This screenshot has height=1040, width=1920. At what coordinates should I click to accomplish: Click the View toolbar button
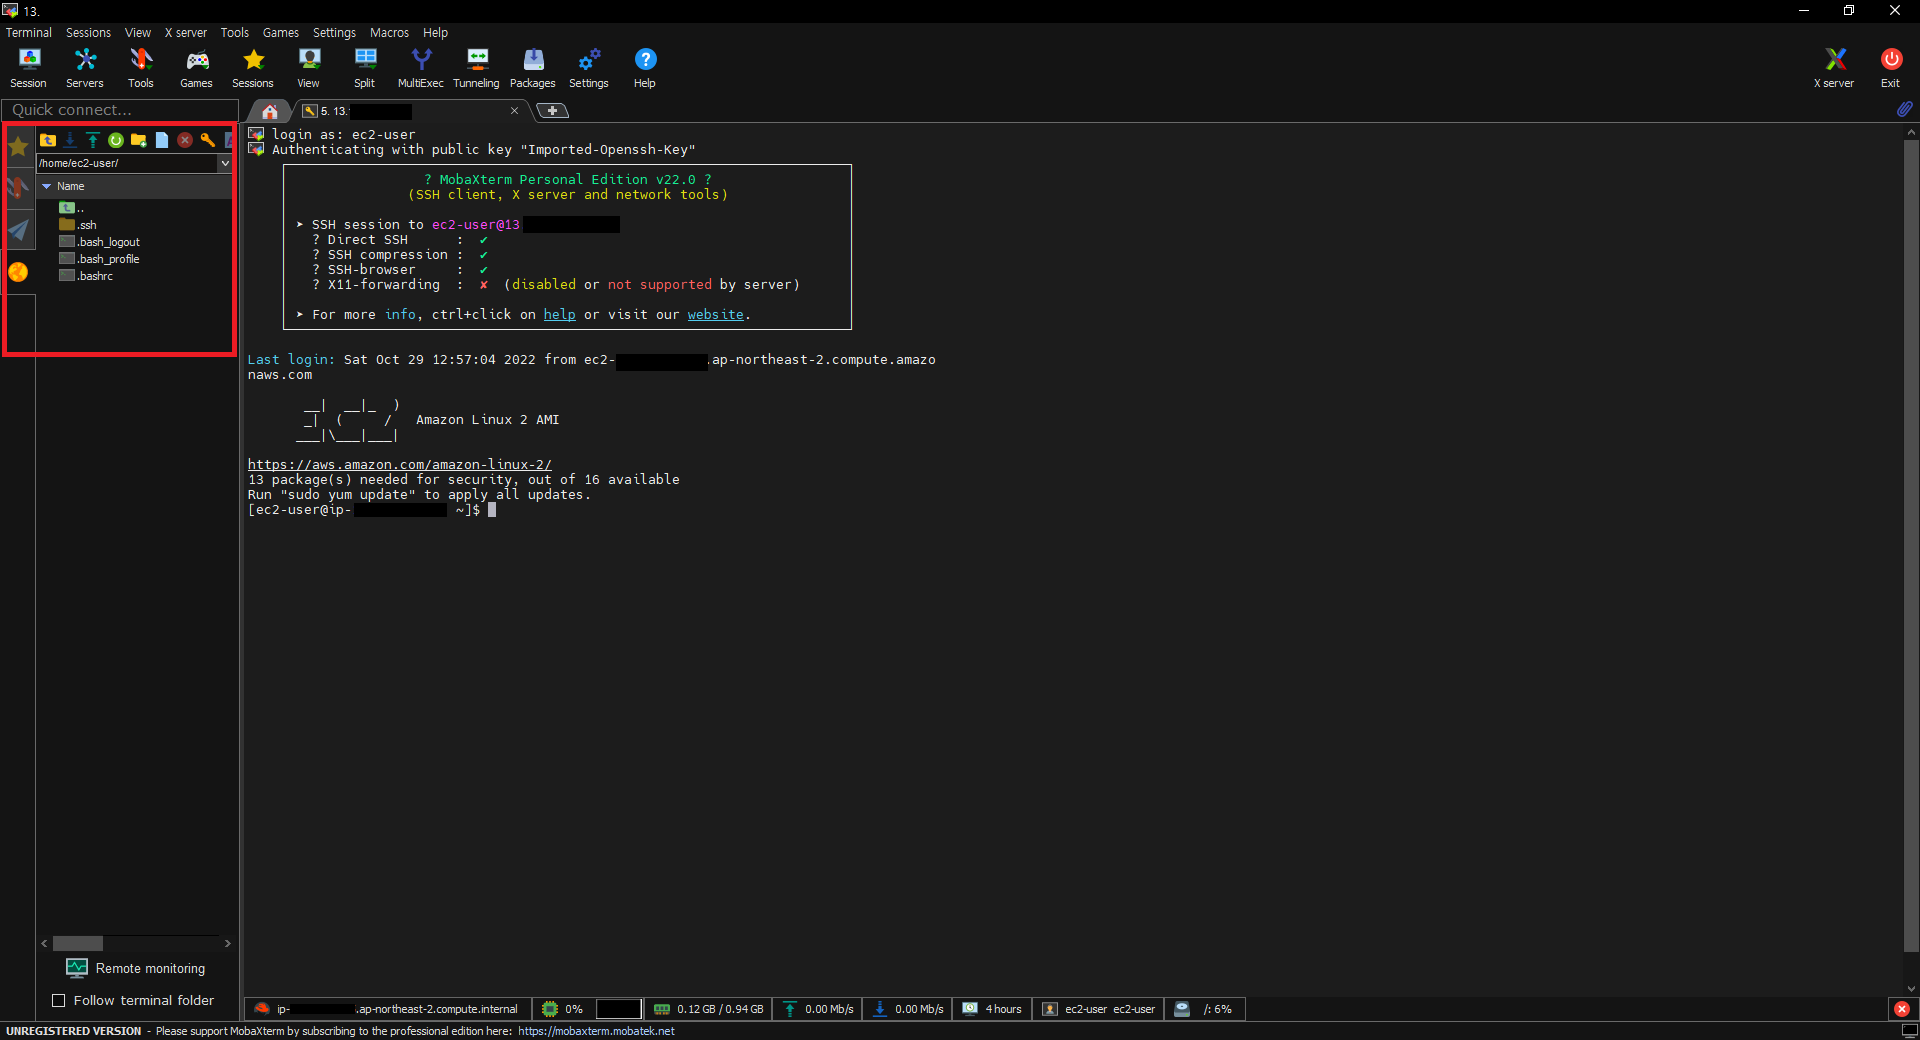309,68
